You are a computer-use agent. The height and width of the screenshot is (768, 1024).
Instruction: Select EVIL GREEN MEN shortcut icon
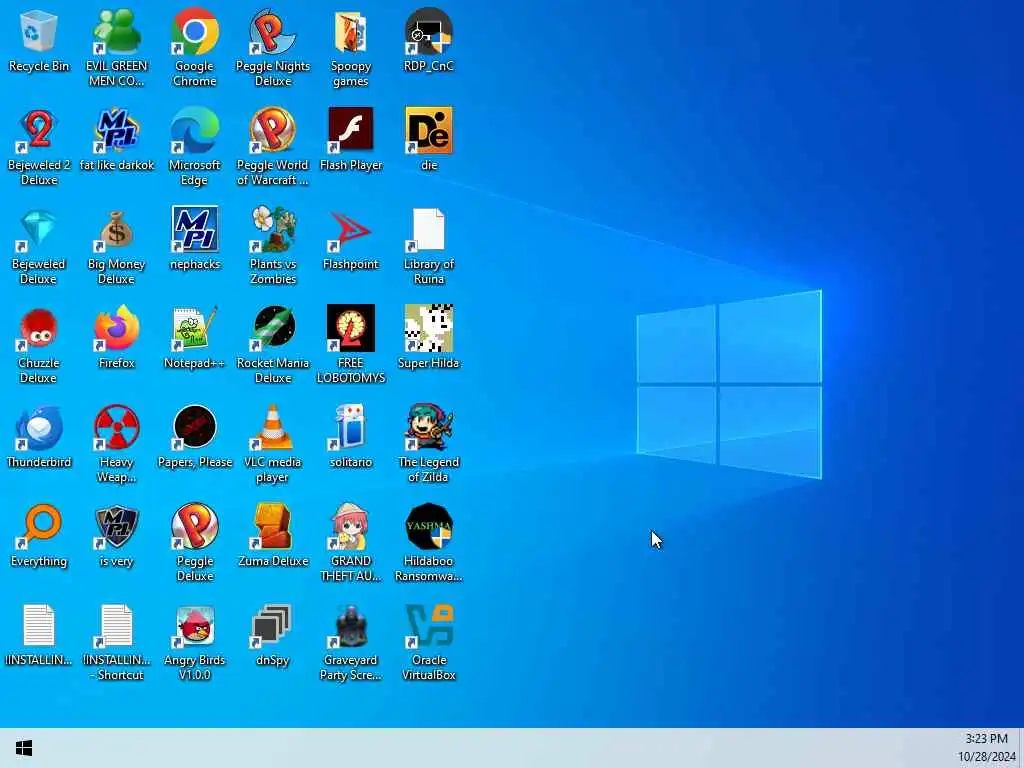pos(116,31)
